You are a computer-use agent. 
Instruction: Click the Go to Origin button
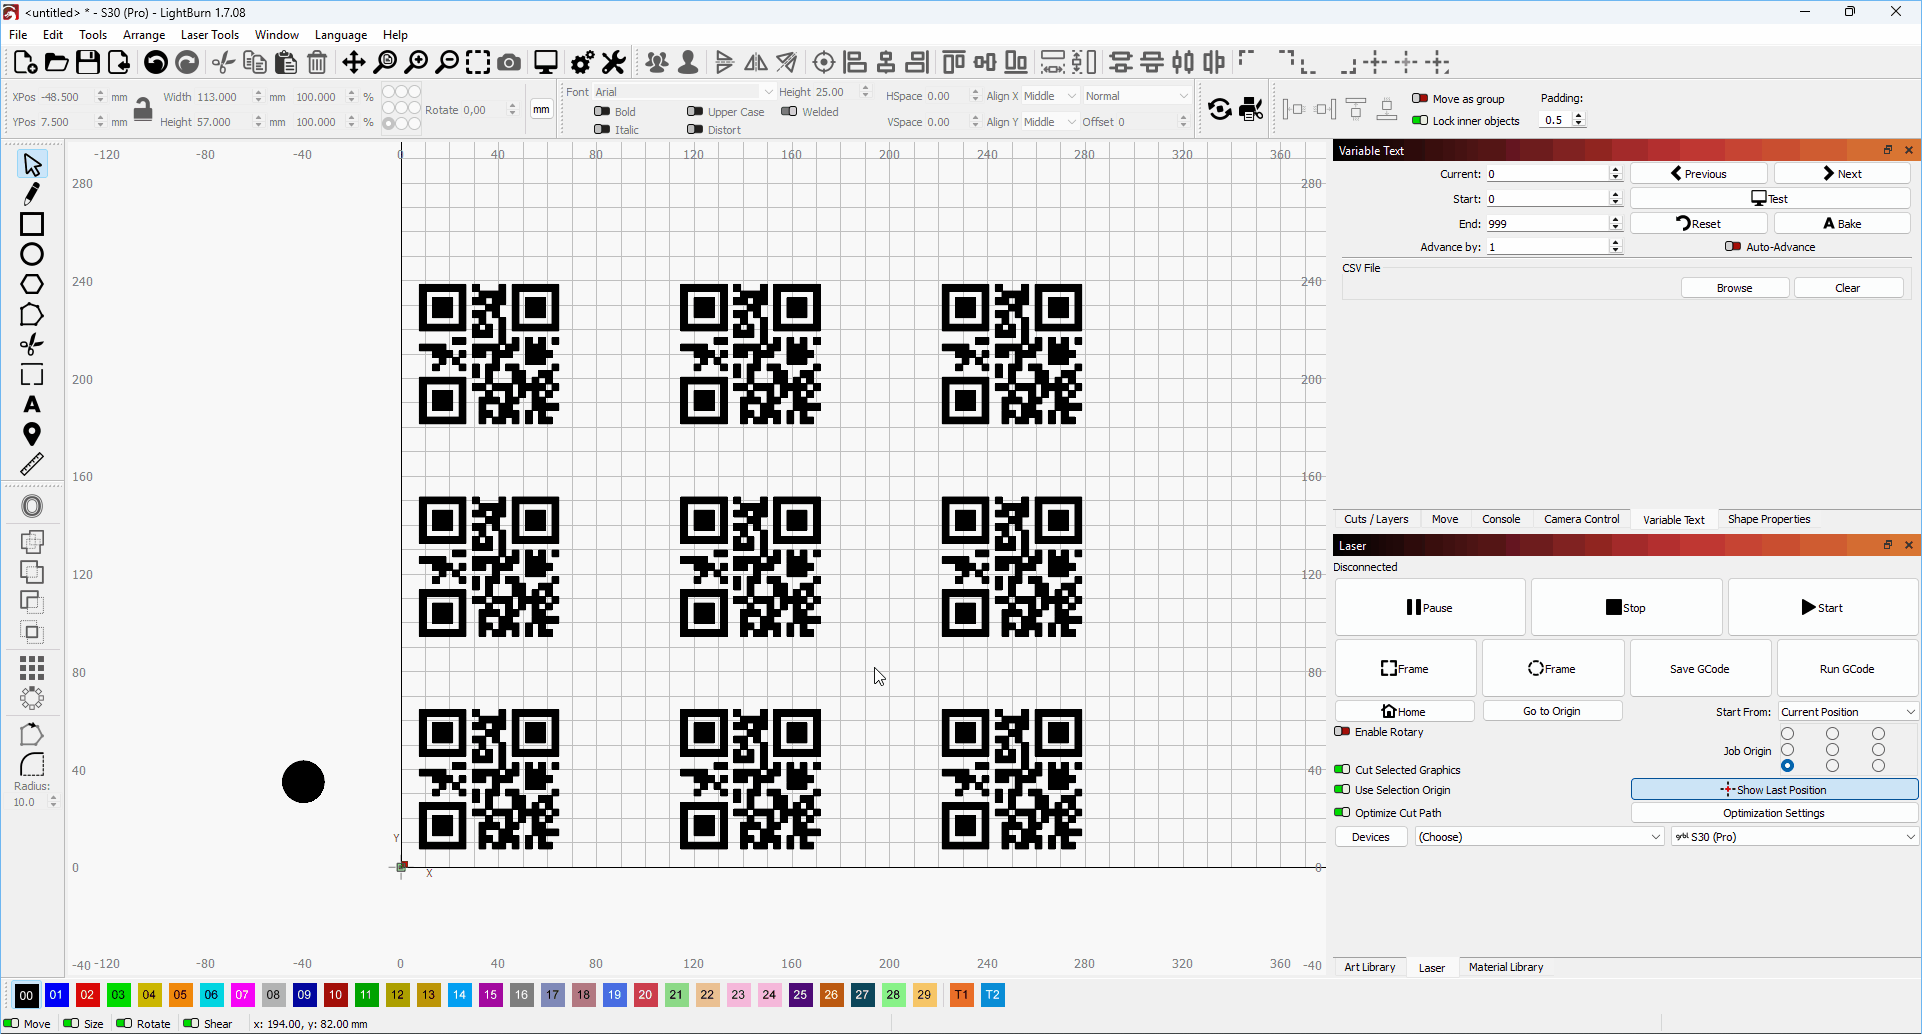(x=1552, y=711)
